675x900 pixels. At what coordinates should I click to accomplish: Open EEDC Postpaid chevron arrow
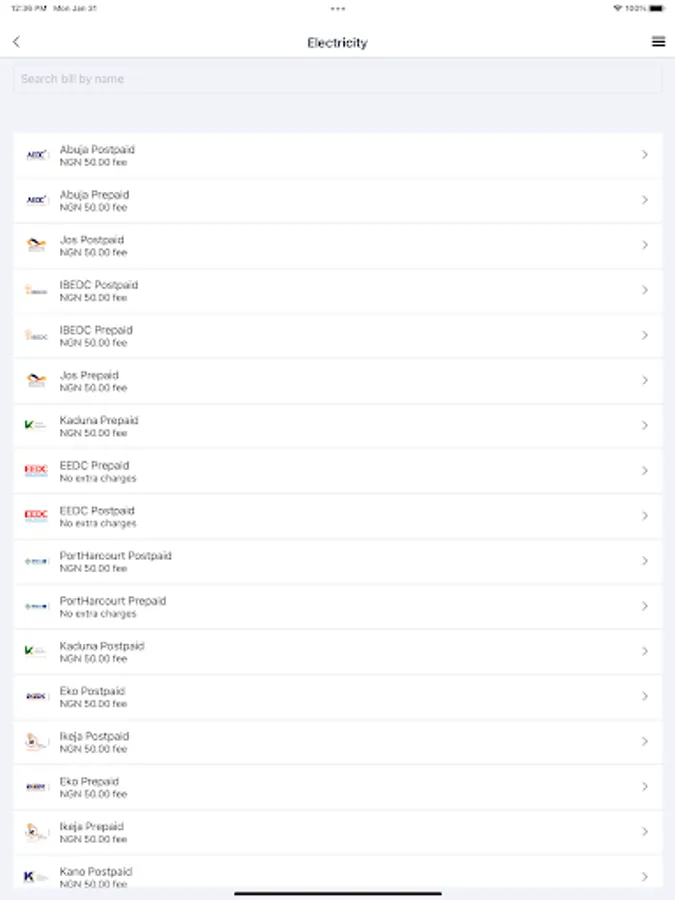coord(645,516)
